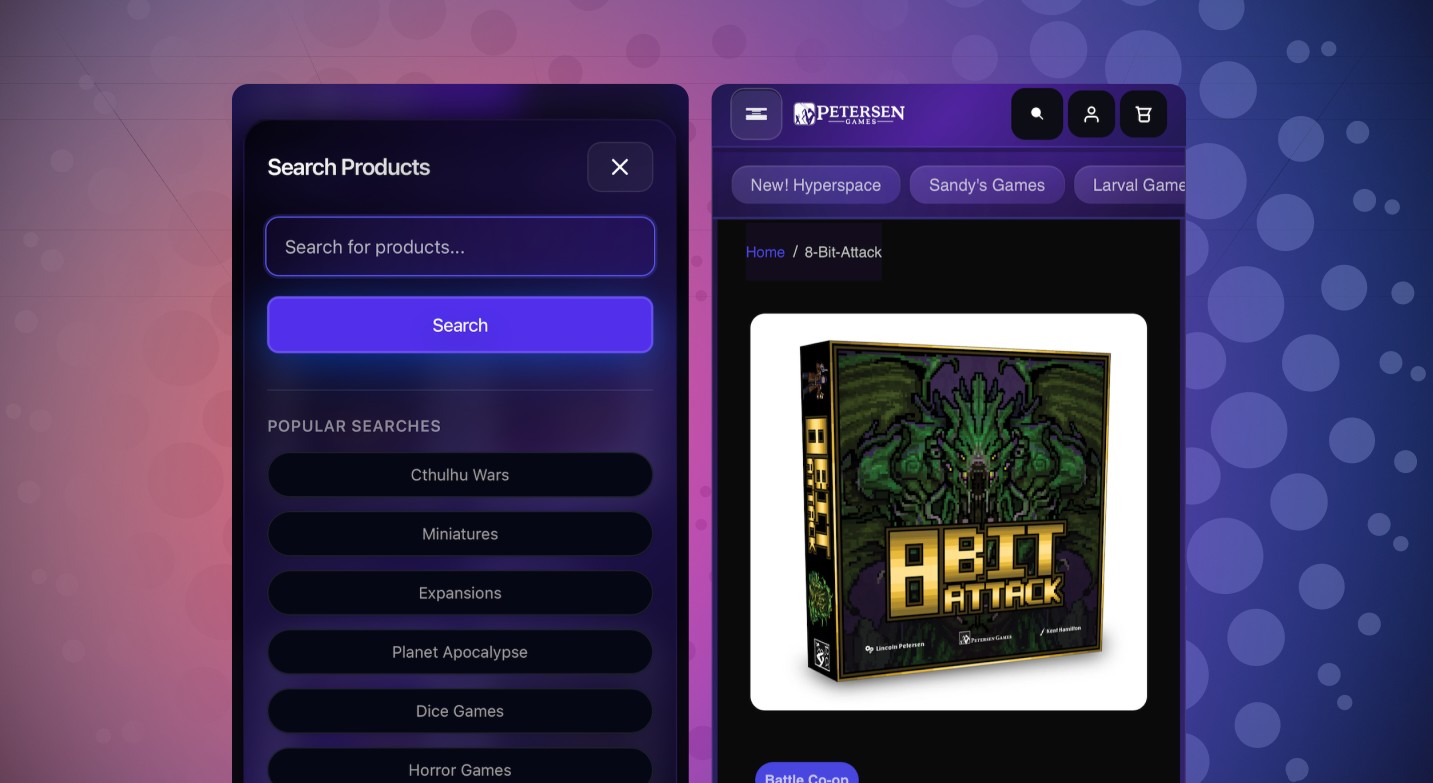
Task: Open the New! Hyperspace tab
Action: 816,185
